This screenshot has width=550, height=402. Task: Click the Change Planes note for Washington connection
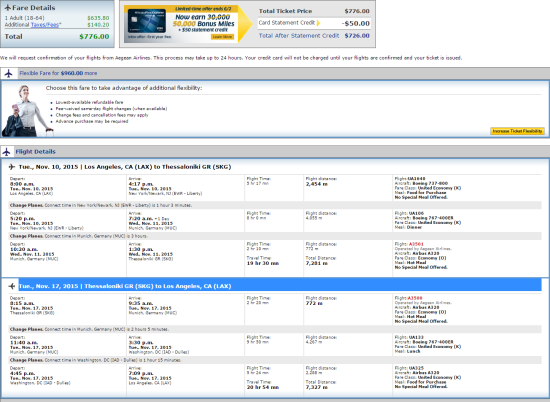pos(95,360)
